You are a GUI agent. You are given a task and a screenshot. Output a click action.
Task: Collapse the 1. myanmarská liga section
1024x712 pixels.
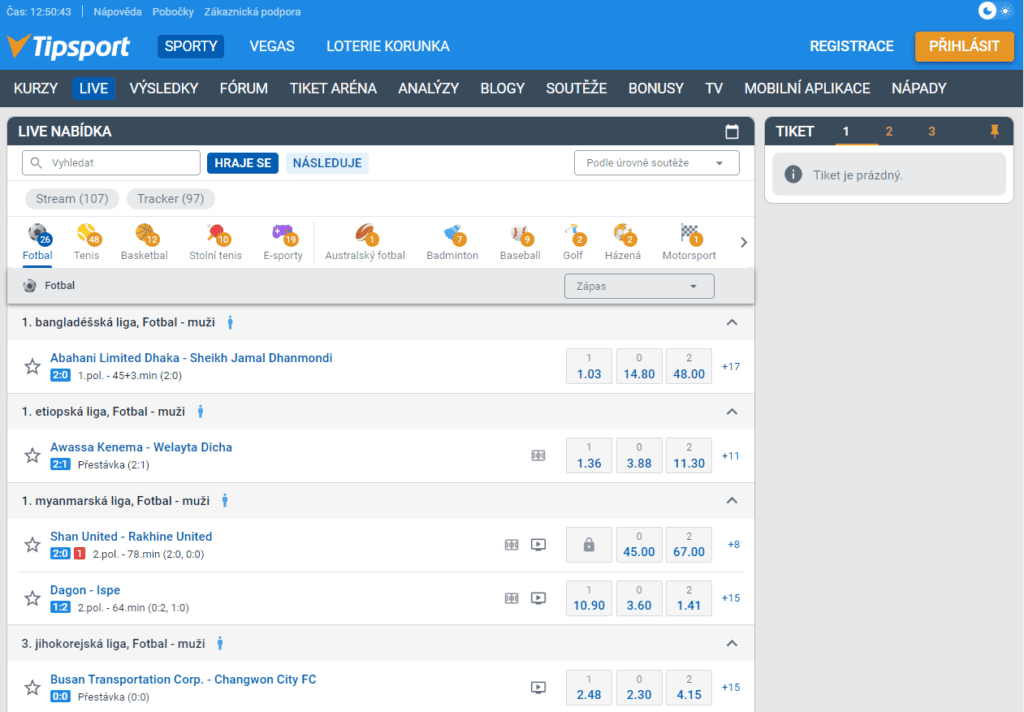[732, 501]
